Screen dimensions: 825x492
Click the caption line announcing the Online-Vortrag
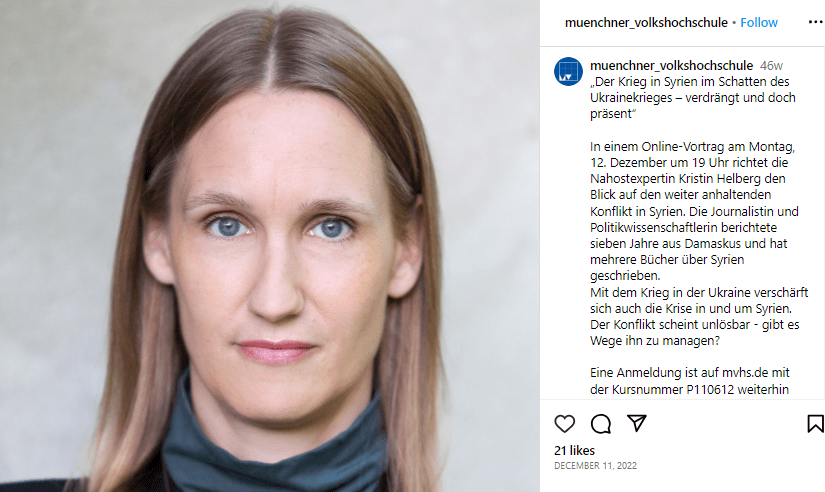click(x=692, y=146)
